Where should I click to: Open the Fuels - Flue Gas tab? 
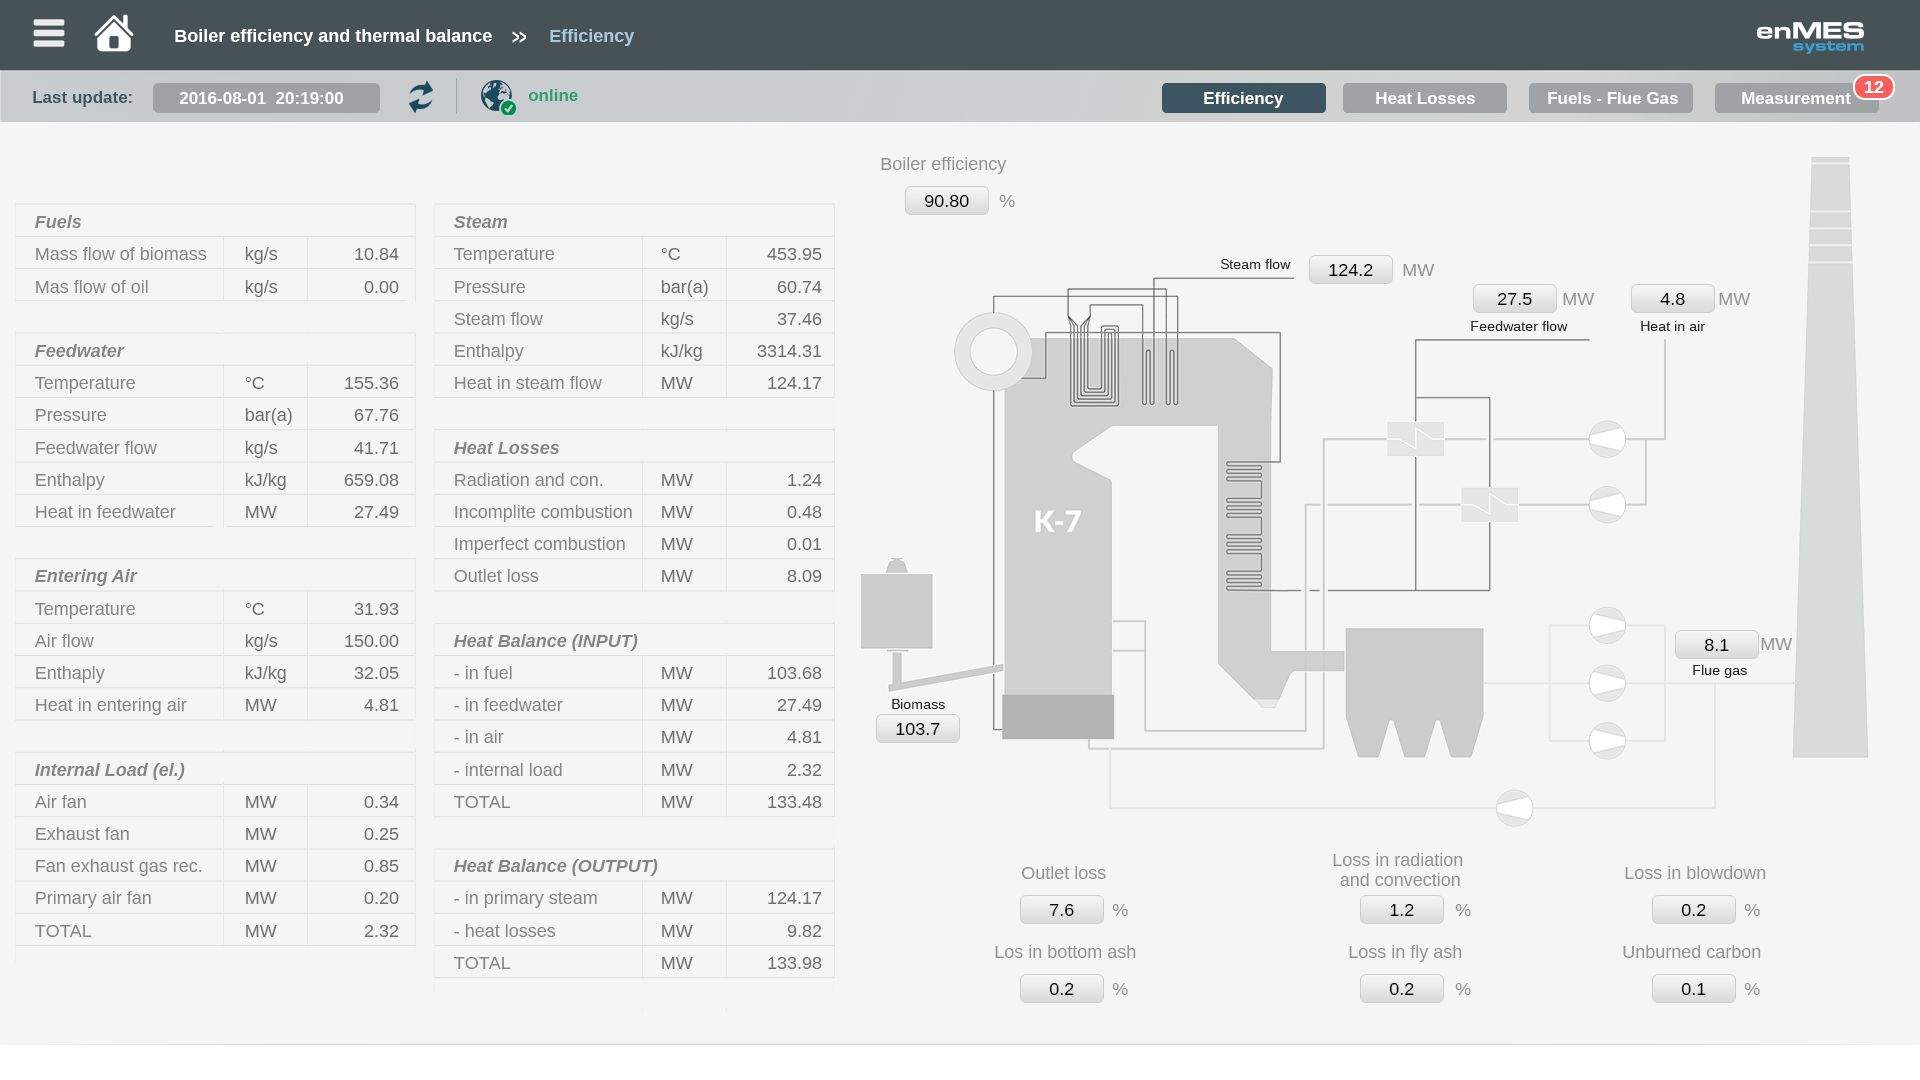[1611, 98]
